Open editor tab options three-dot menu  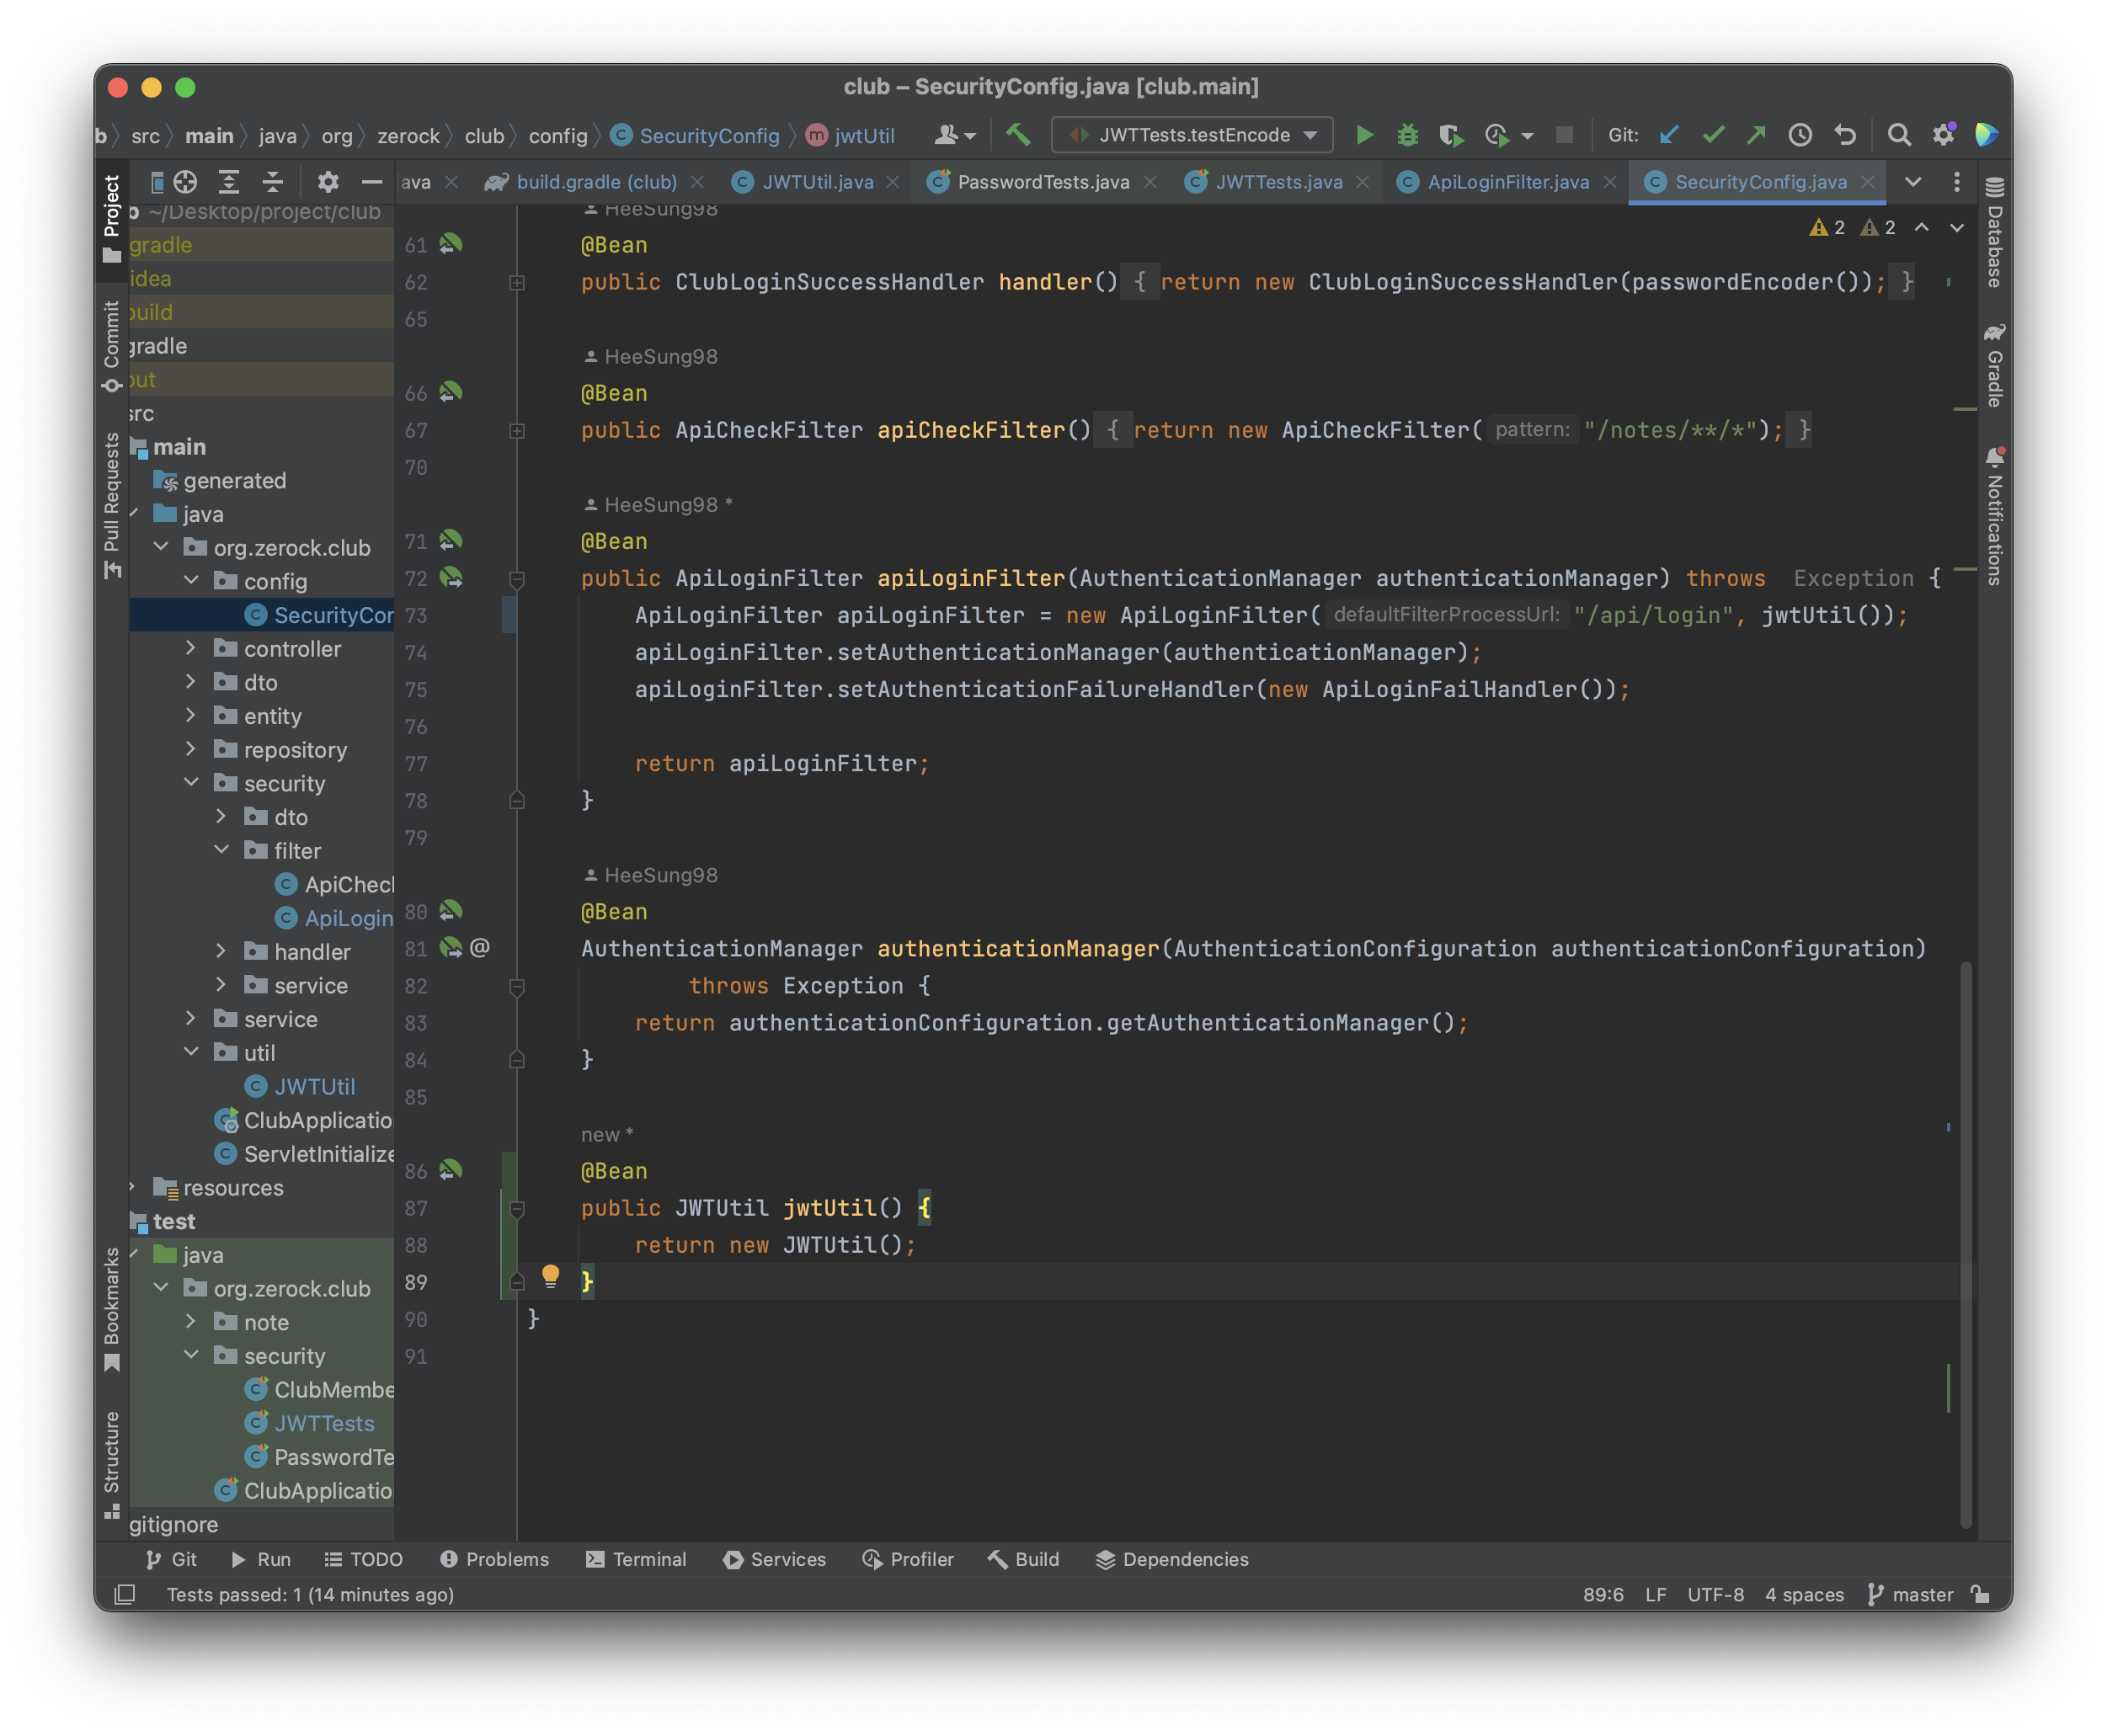point(1957,182)
